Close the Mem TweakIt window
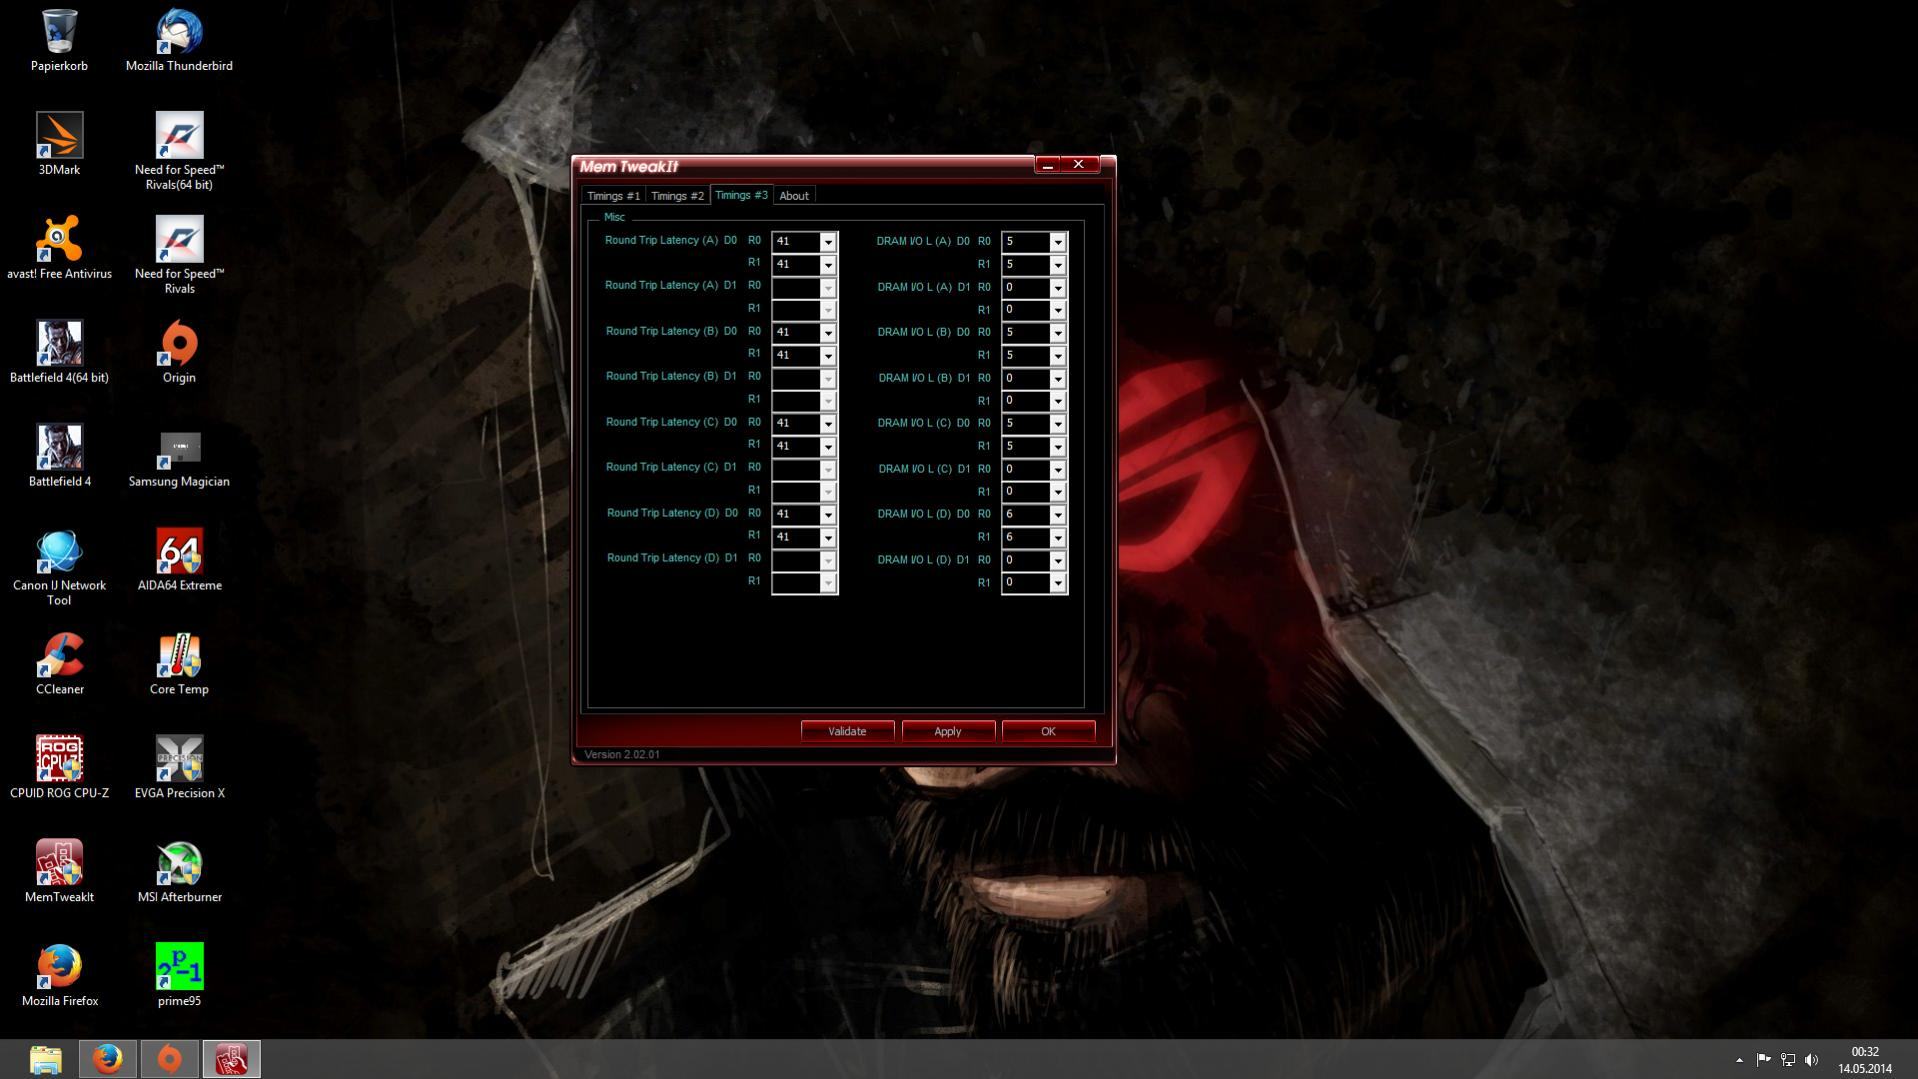This screenshot has width=1918, height=1079. pos(1079,164)
